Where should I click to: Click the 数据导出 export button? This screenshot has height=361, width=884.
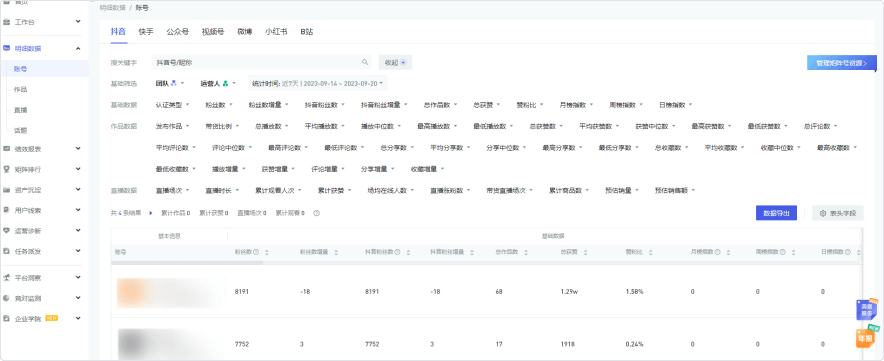coord(776,213)
